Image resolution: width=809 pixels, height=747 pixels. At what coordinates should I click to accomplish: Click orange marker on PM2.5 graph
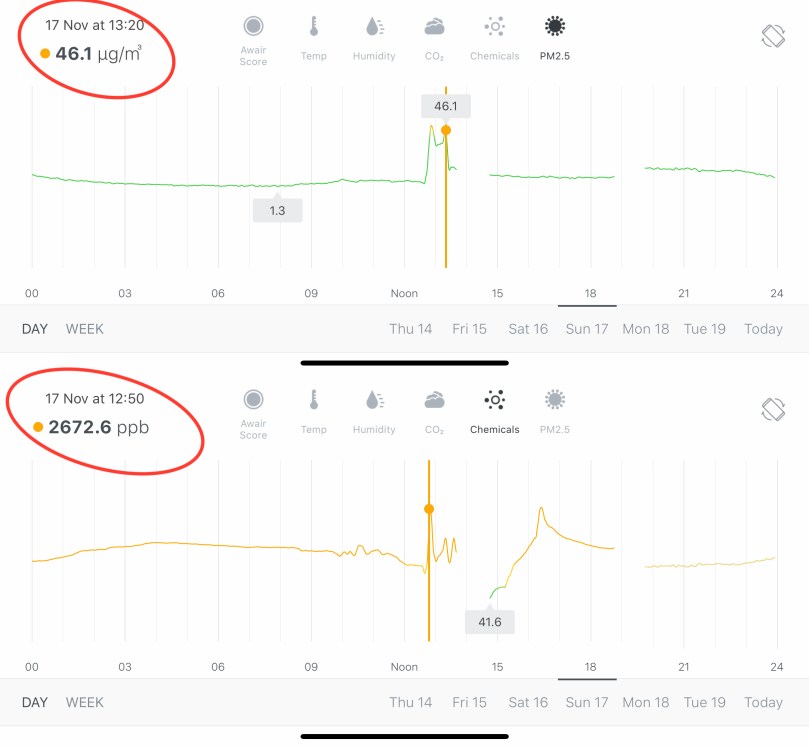pyautogui.click(x=446, y=130)
